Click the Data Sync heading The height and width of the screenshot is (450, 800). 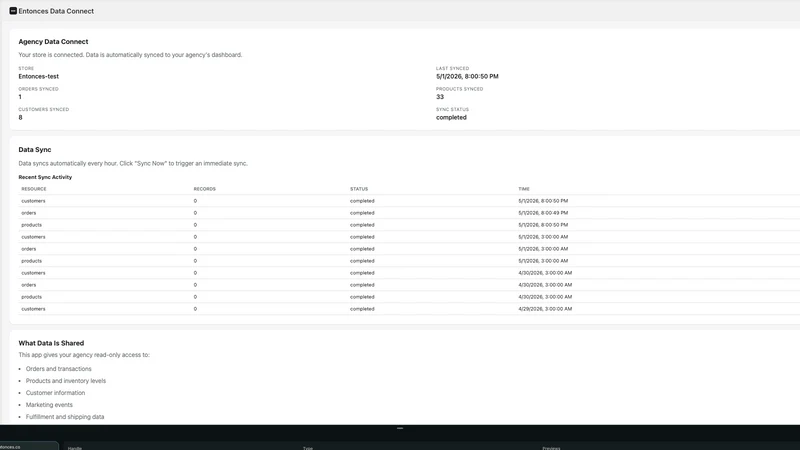[x=35, y=149]
